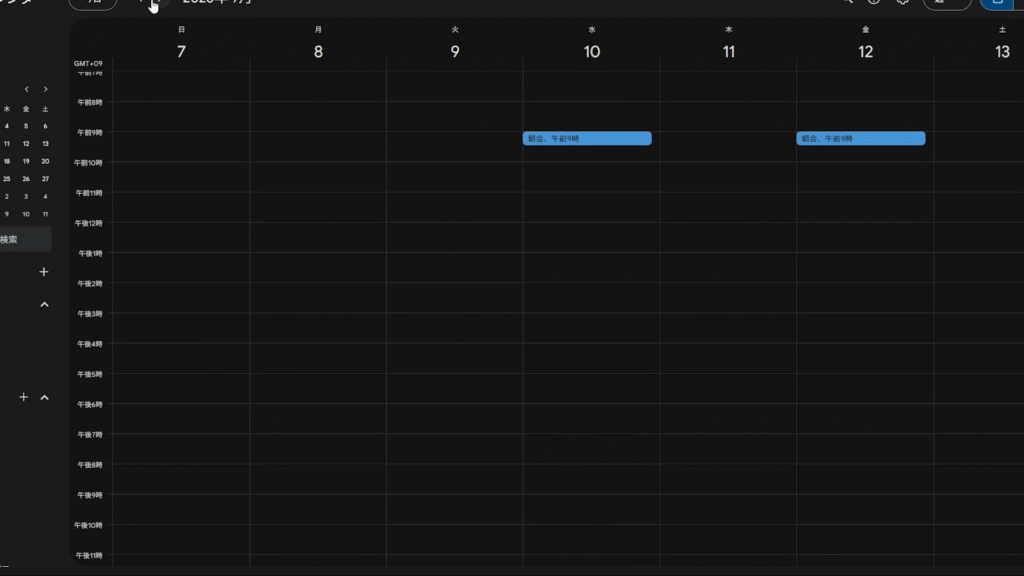Collapse the lower calendar list section chevron

point(44,397)
